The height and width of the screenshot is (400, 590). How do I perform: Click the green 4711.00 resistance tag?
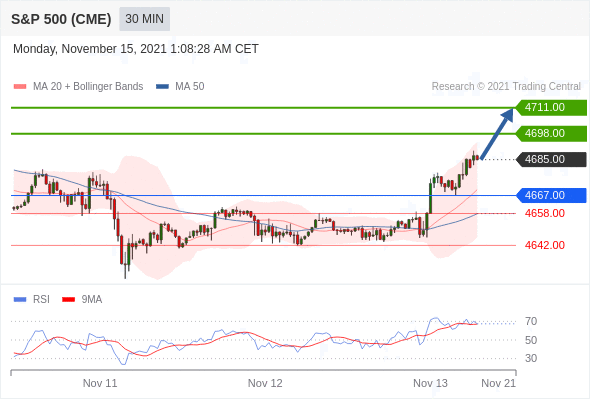551,108
